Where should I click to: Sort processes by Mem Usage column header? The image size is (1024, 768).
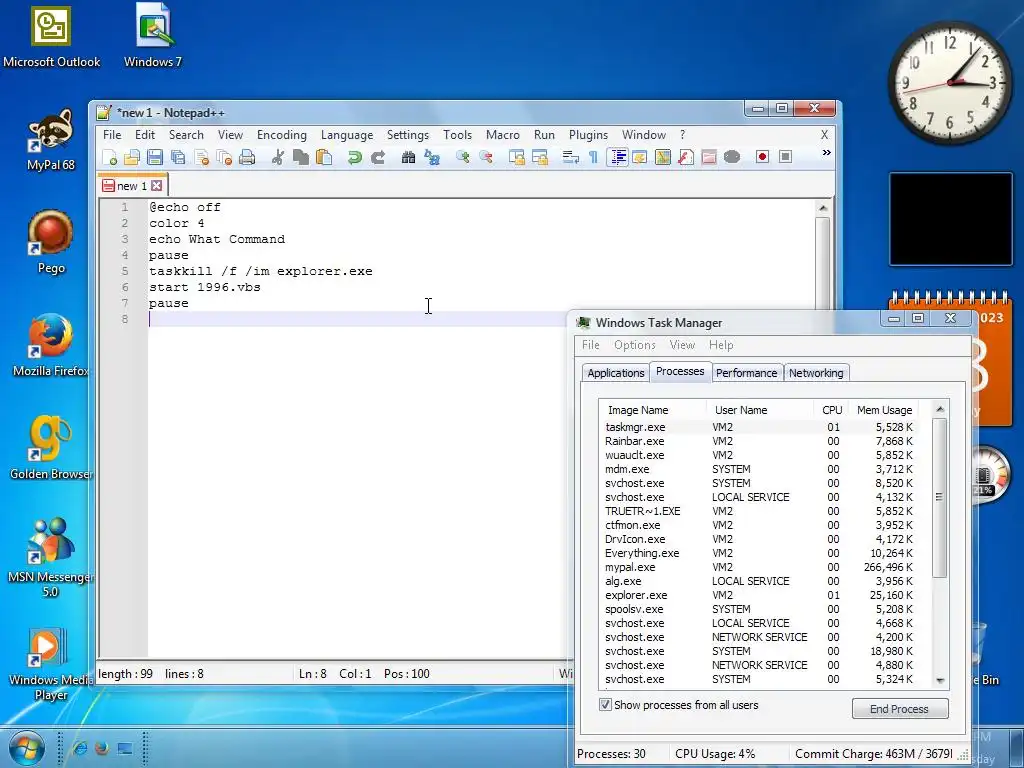click(x=884, y=410)
